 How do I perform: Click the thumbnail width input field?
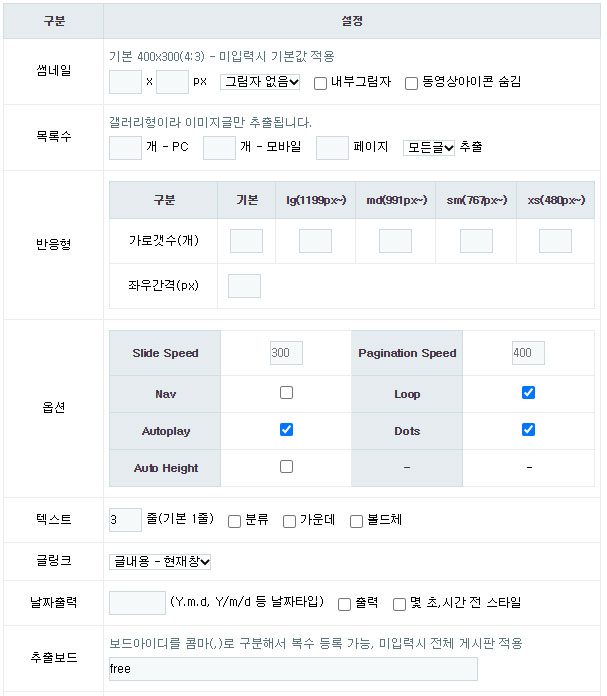125,82
